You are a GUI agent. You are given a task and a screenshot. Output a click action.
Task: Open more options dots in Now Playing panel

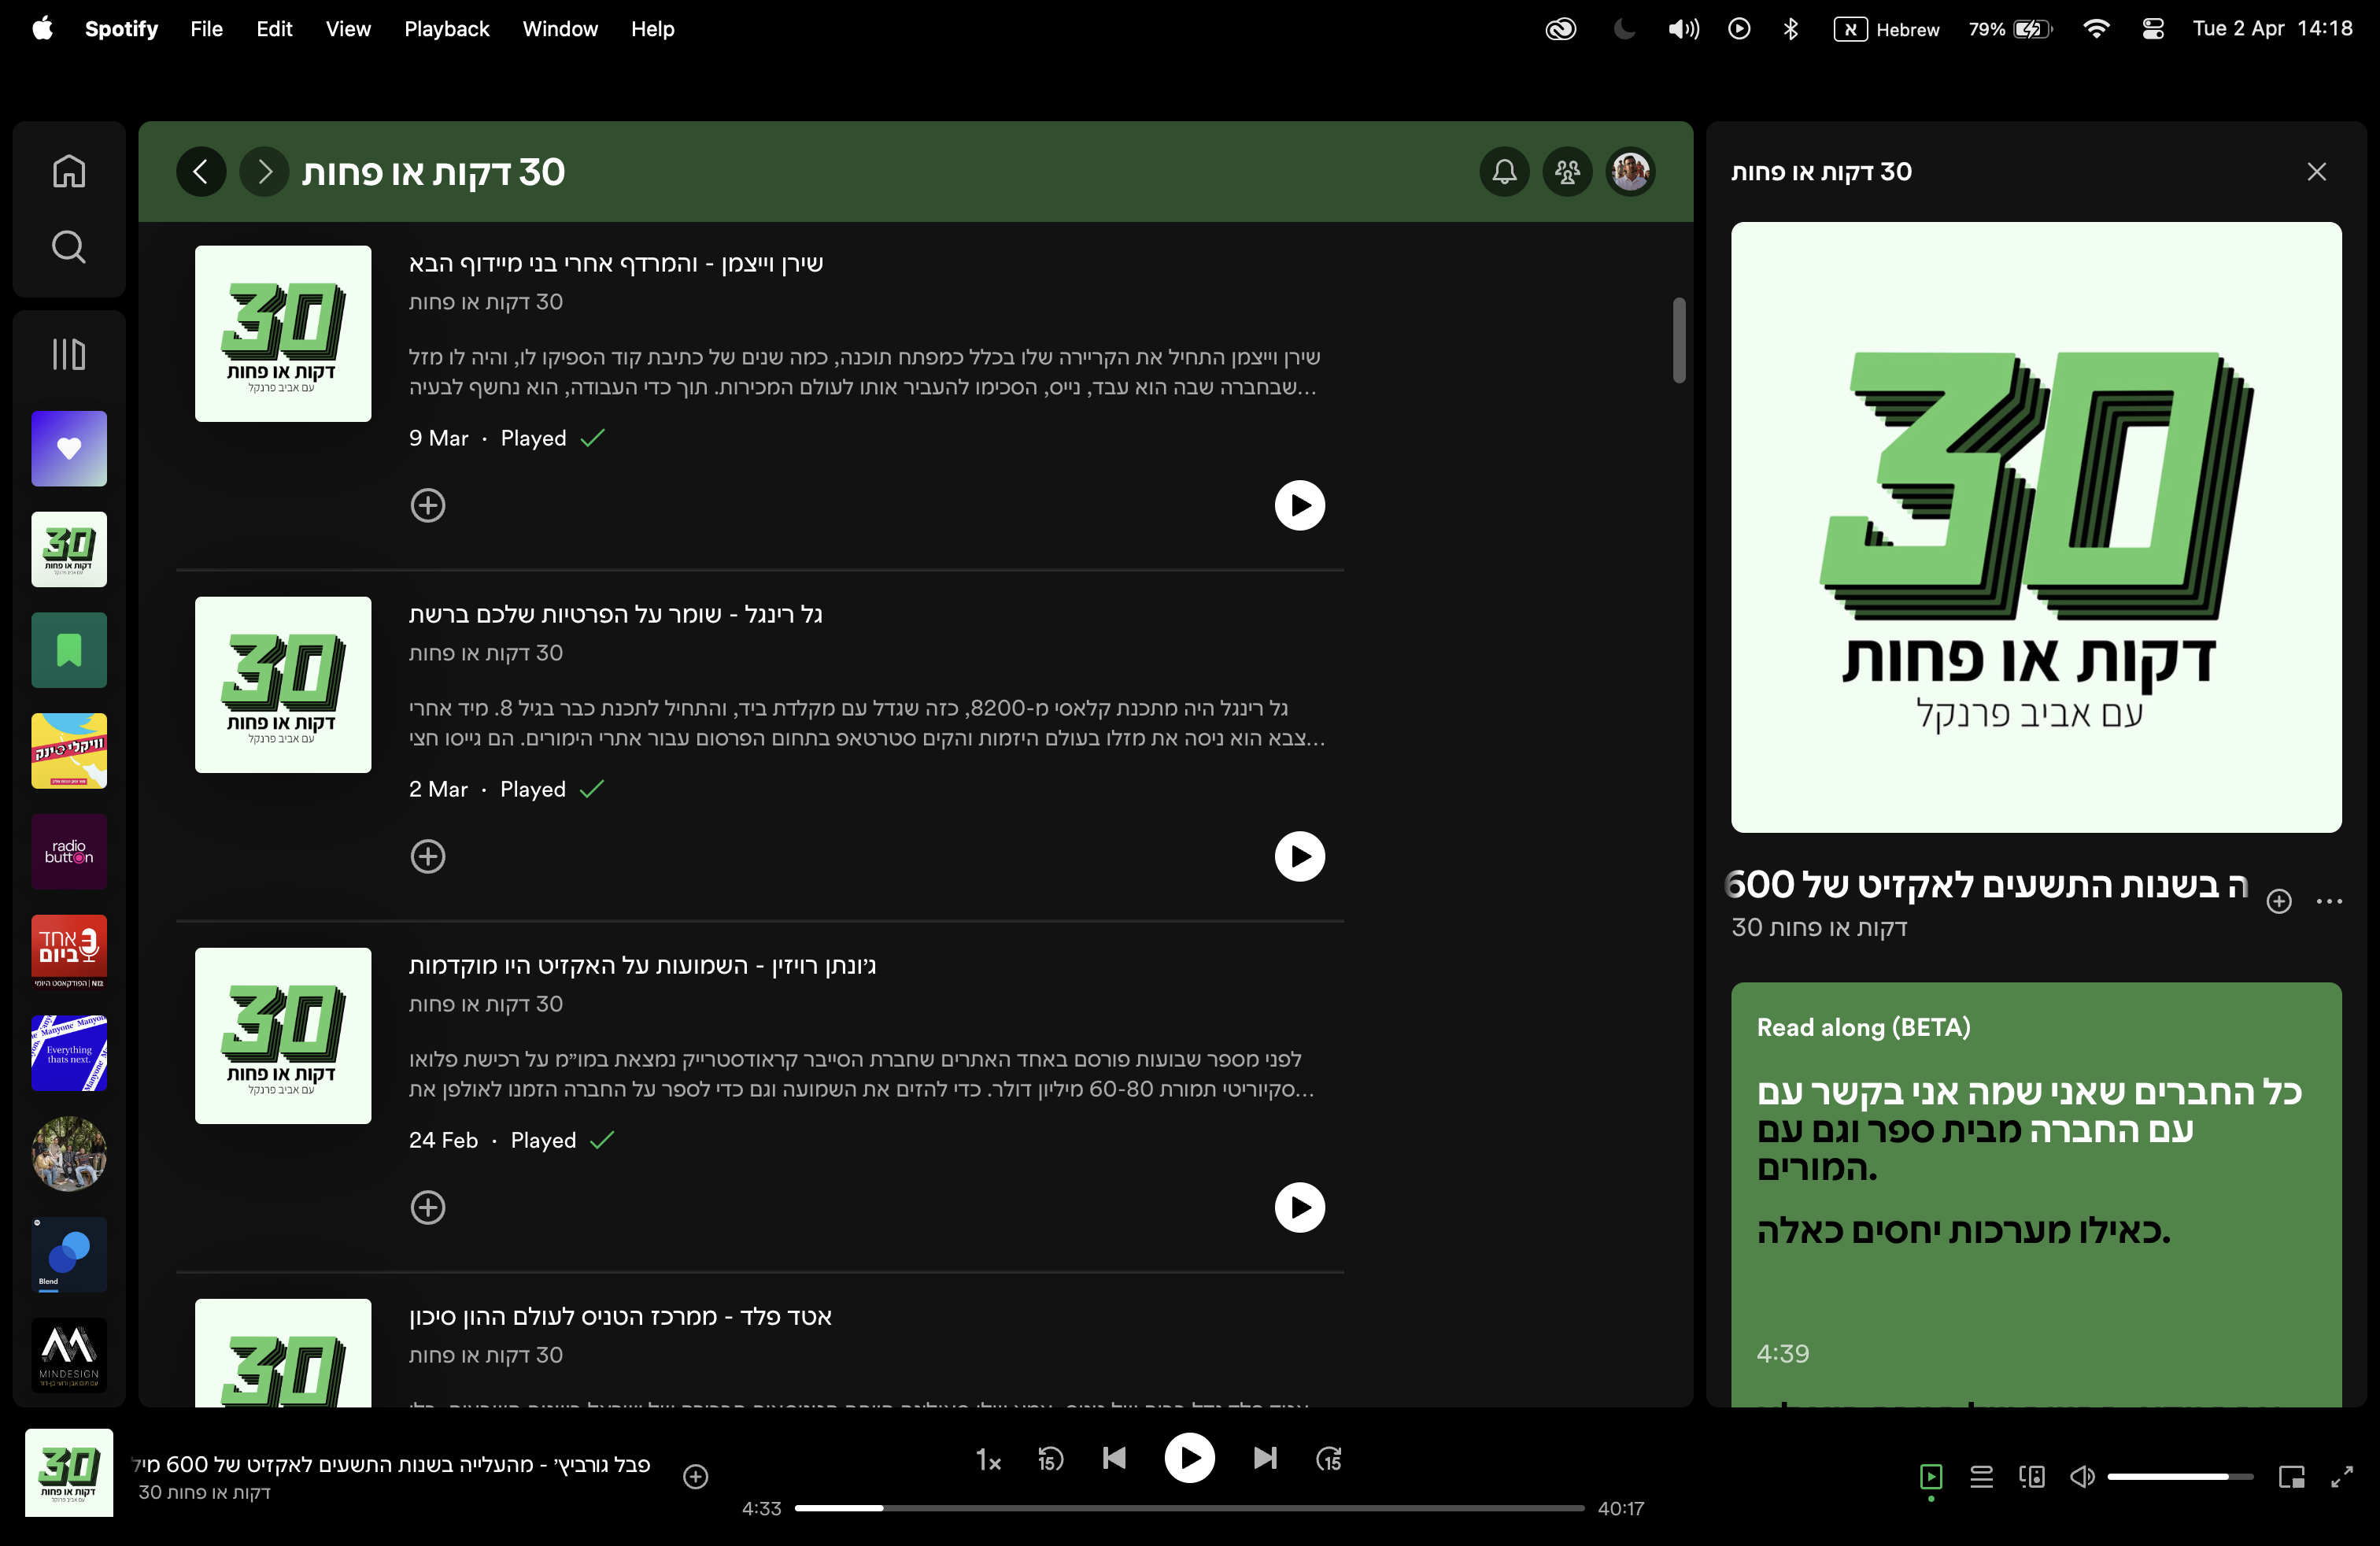click(2330, 901)
